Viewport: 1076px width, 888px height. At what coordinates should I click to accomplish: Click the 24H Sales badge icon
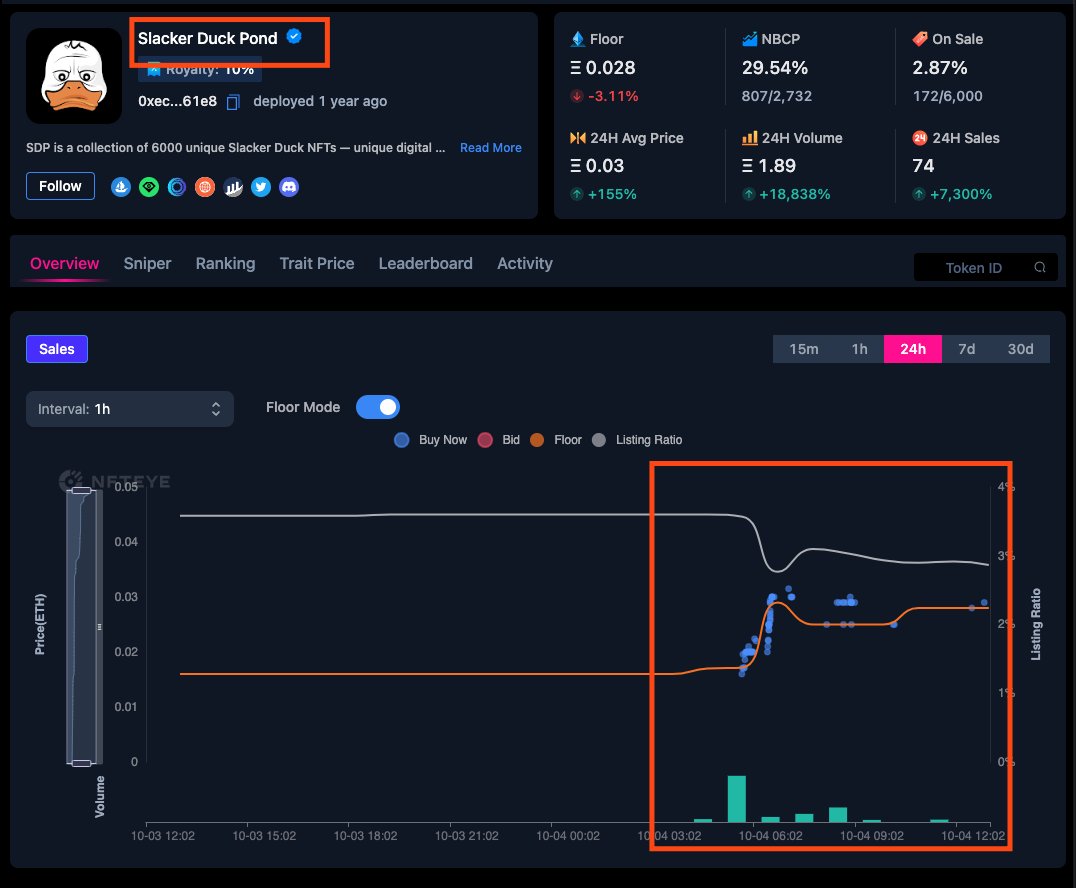pos(920,138)
